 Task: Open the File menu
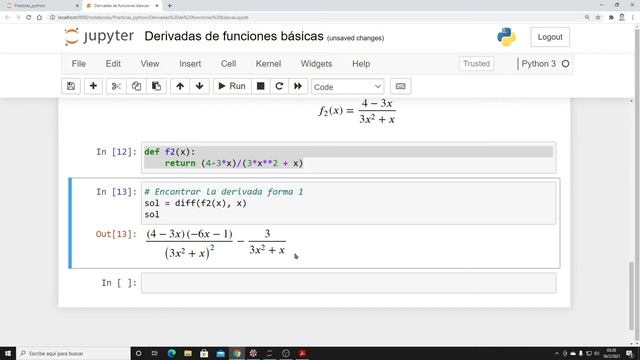pos(79,64)
